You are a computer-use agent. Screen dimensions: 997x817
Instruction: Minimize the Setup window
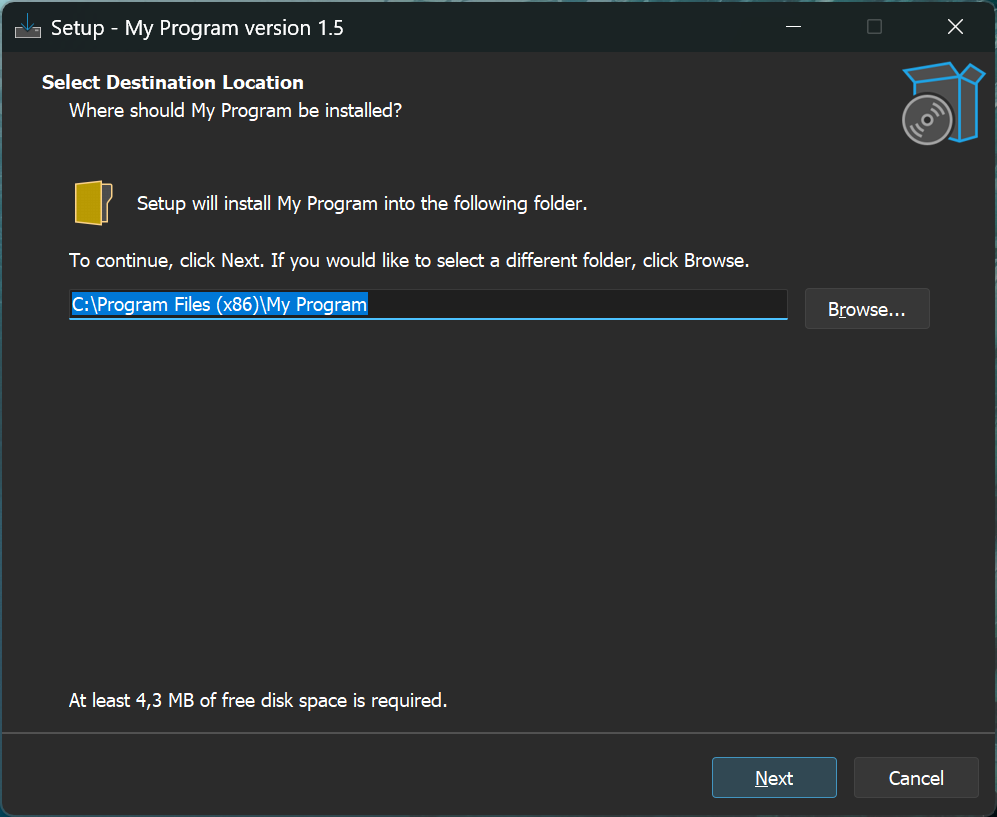tap(793, 27)
